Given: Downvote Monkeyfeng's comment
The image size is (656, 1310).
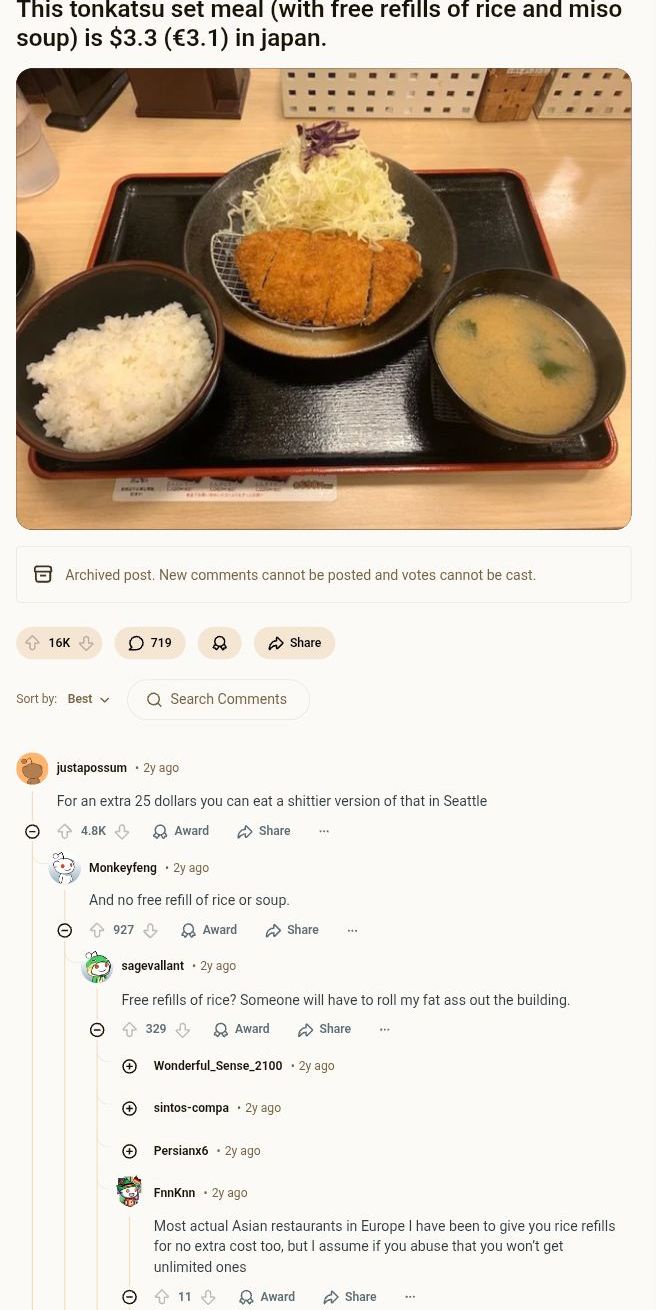Looking at the screenshot, I should (150, 930).
